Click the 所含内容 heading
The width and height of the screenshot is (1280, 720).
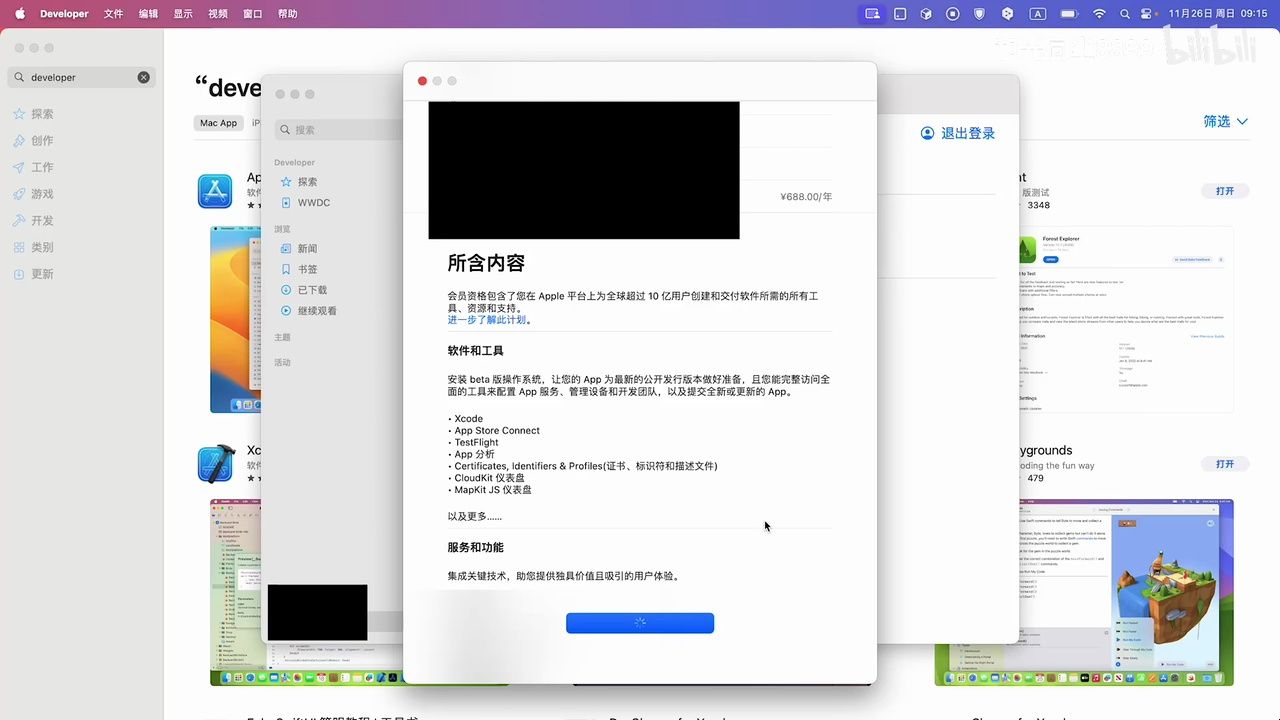(x=486, y=263)
